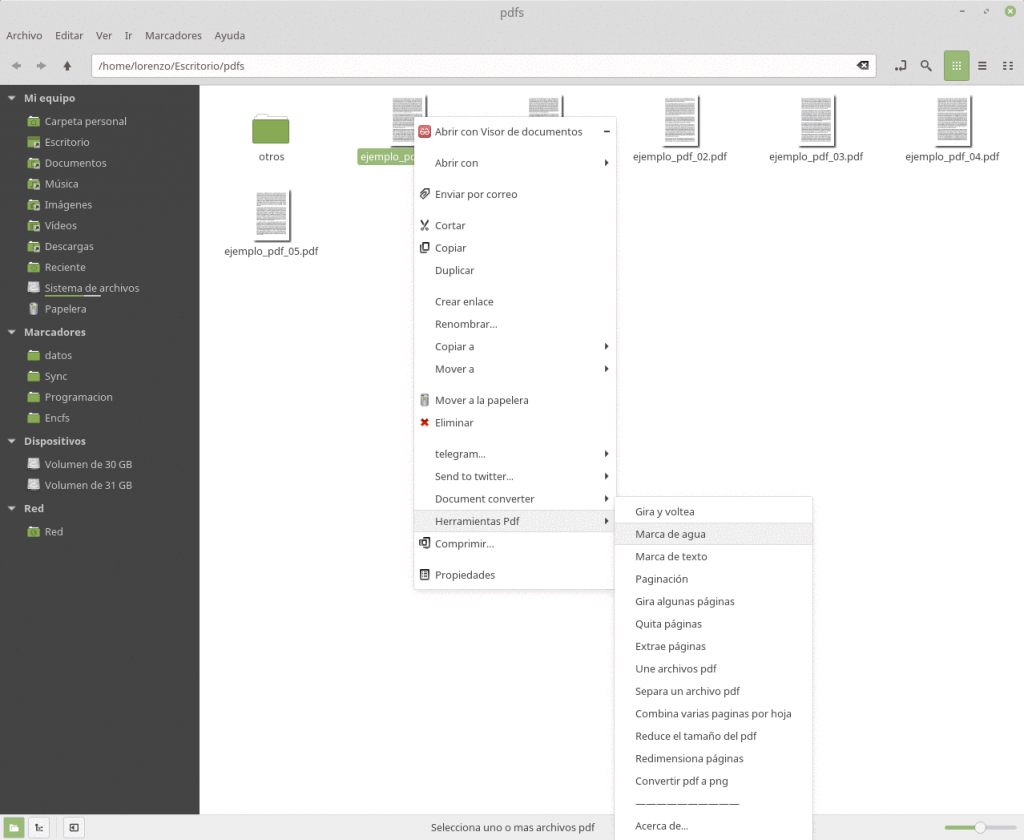Toggle forward navigation arrow
1024x840 pixels.
pos(40,65)
